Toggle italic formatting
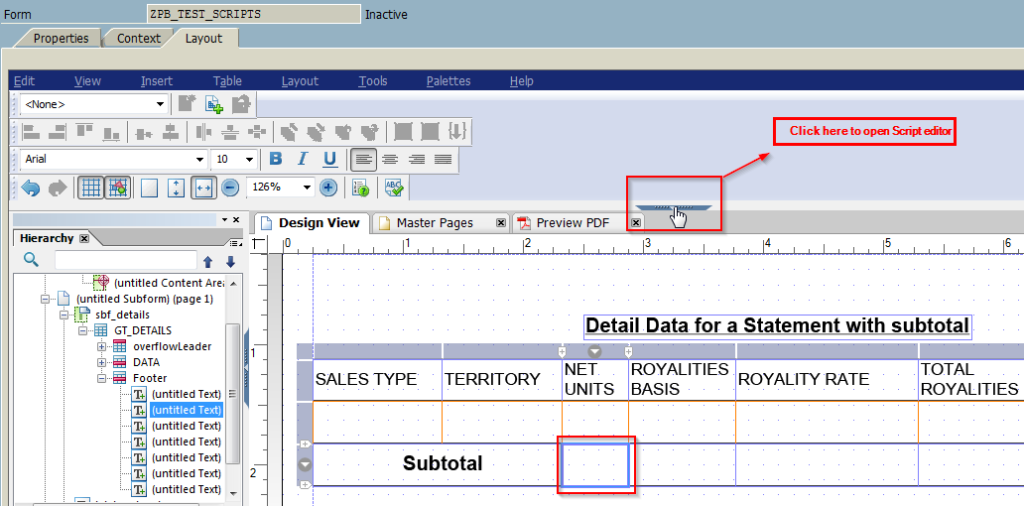The image size is (1024, 506). [x=302, y=159]
